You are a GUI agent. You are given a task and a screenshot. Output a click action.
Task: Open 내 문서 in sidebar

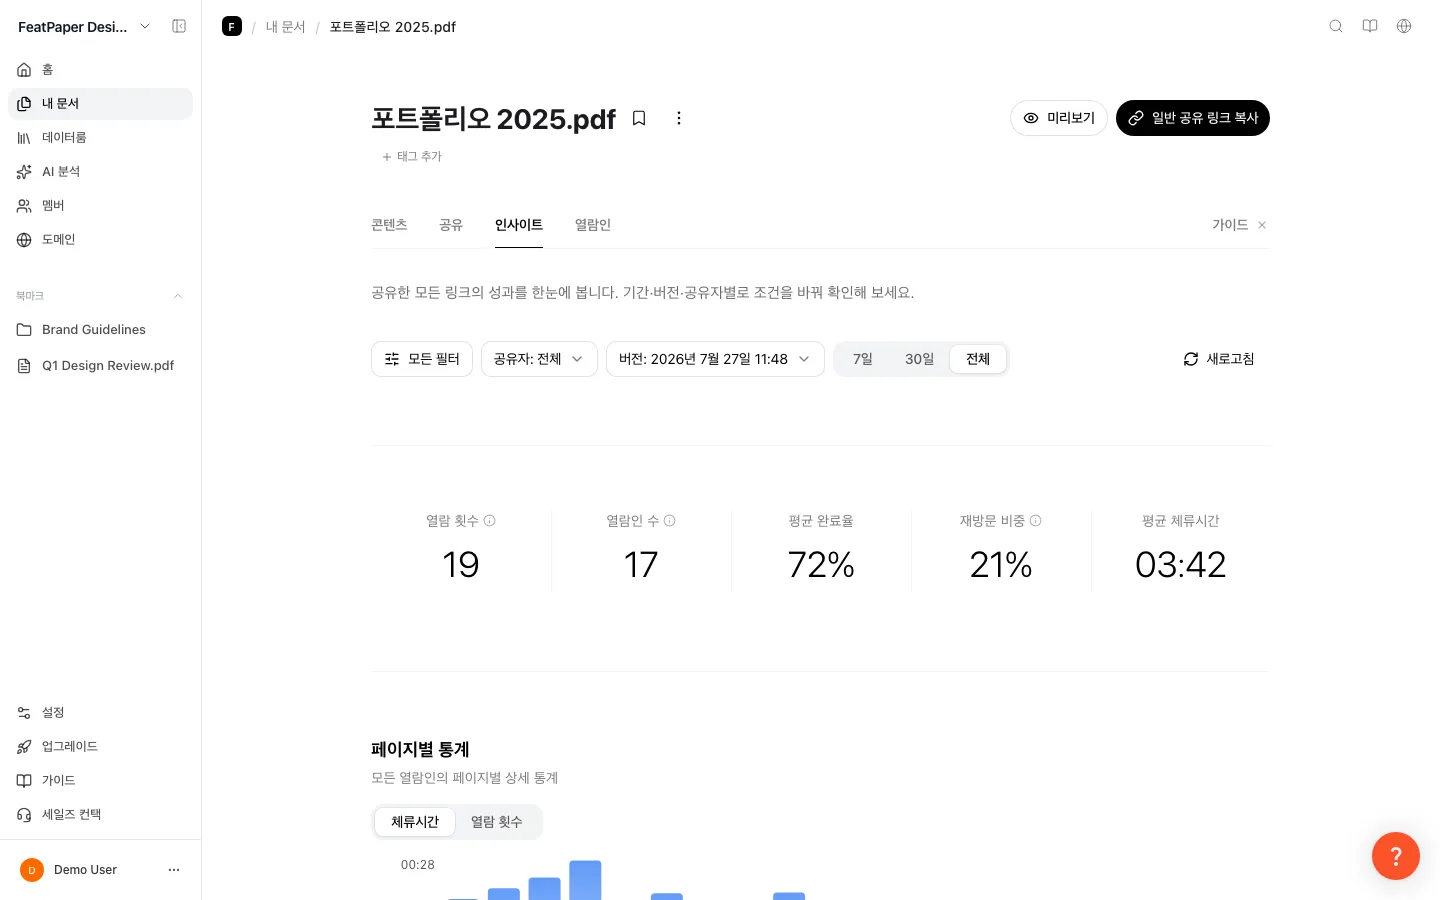tap(100, 104)
